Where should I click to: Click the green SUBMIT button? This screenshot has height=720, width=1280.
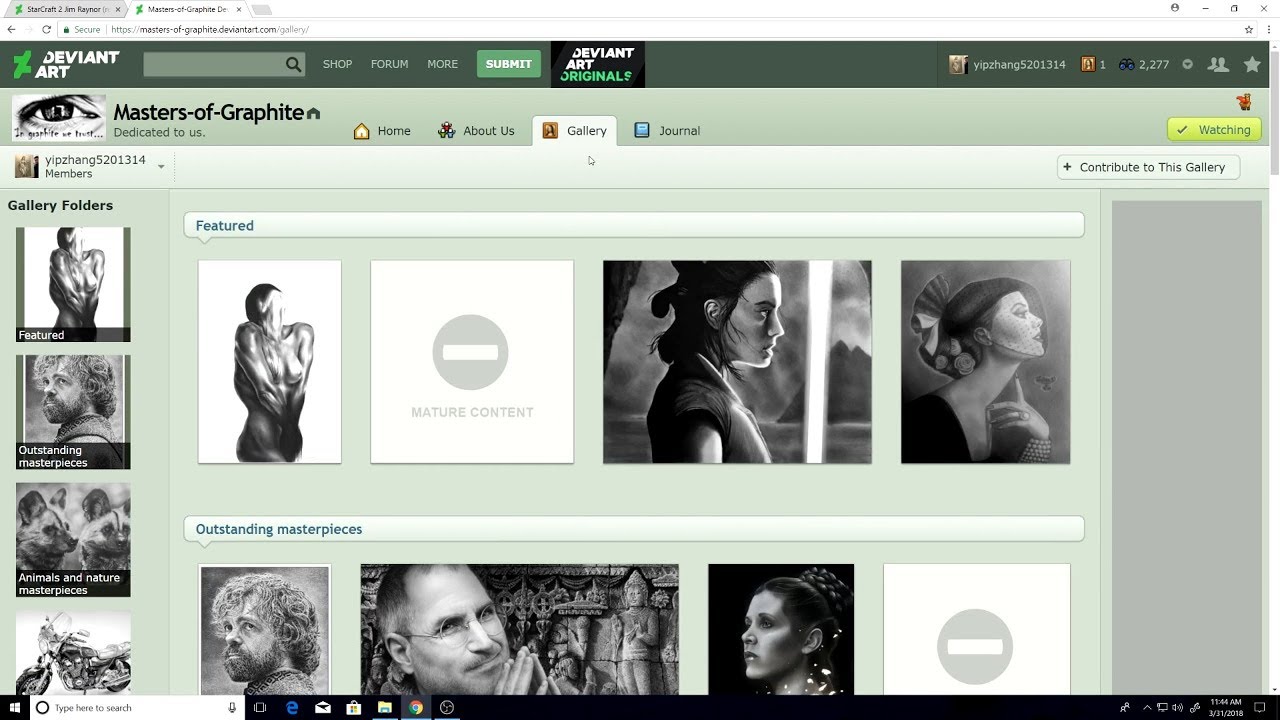(508, 64)
